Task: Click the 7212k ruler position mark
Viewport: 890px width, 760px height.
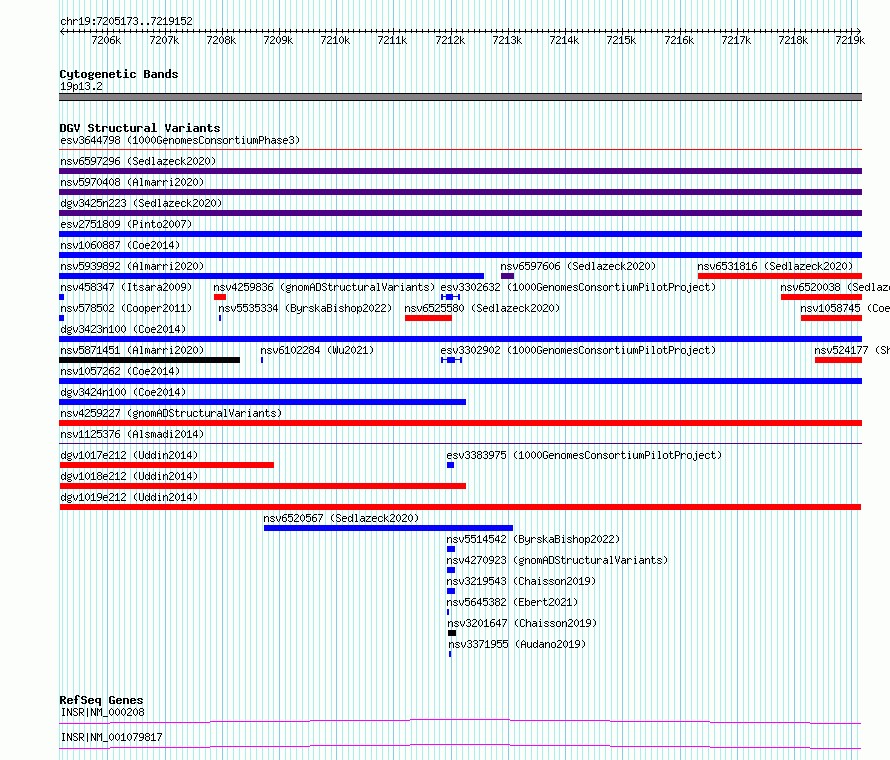Action: [450, 40]
